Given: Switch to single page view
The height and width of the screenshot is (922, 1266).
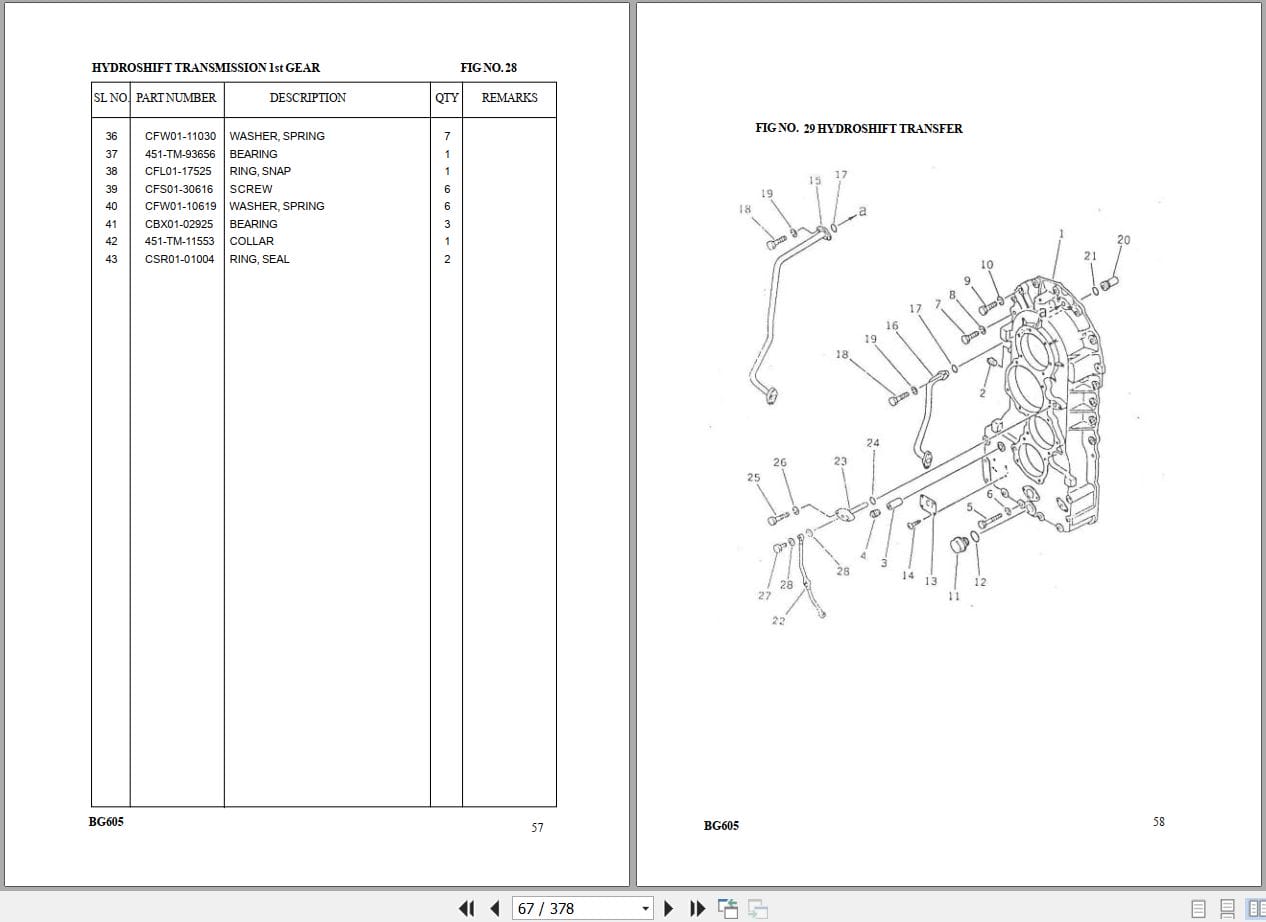Looking at the screenshot, I should click(1199, 908).
